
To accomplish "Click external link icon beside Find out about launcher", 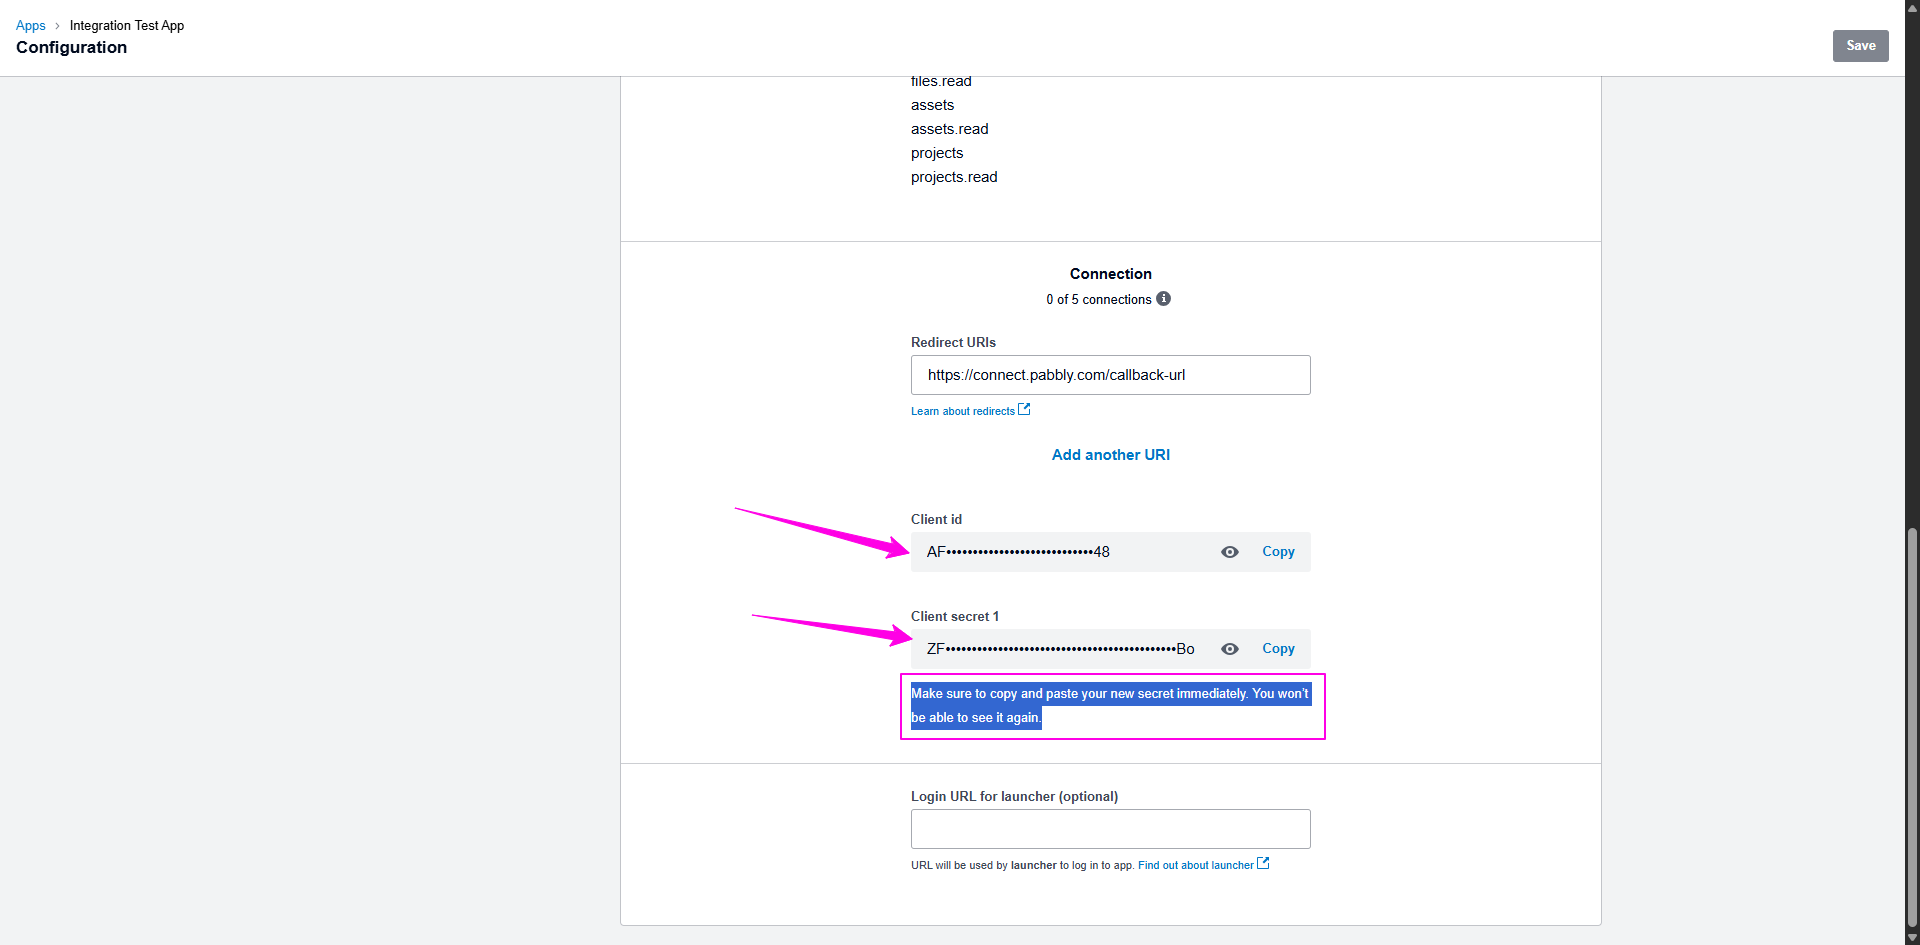I will point(1263,864).
